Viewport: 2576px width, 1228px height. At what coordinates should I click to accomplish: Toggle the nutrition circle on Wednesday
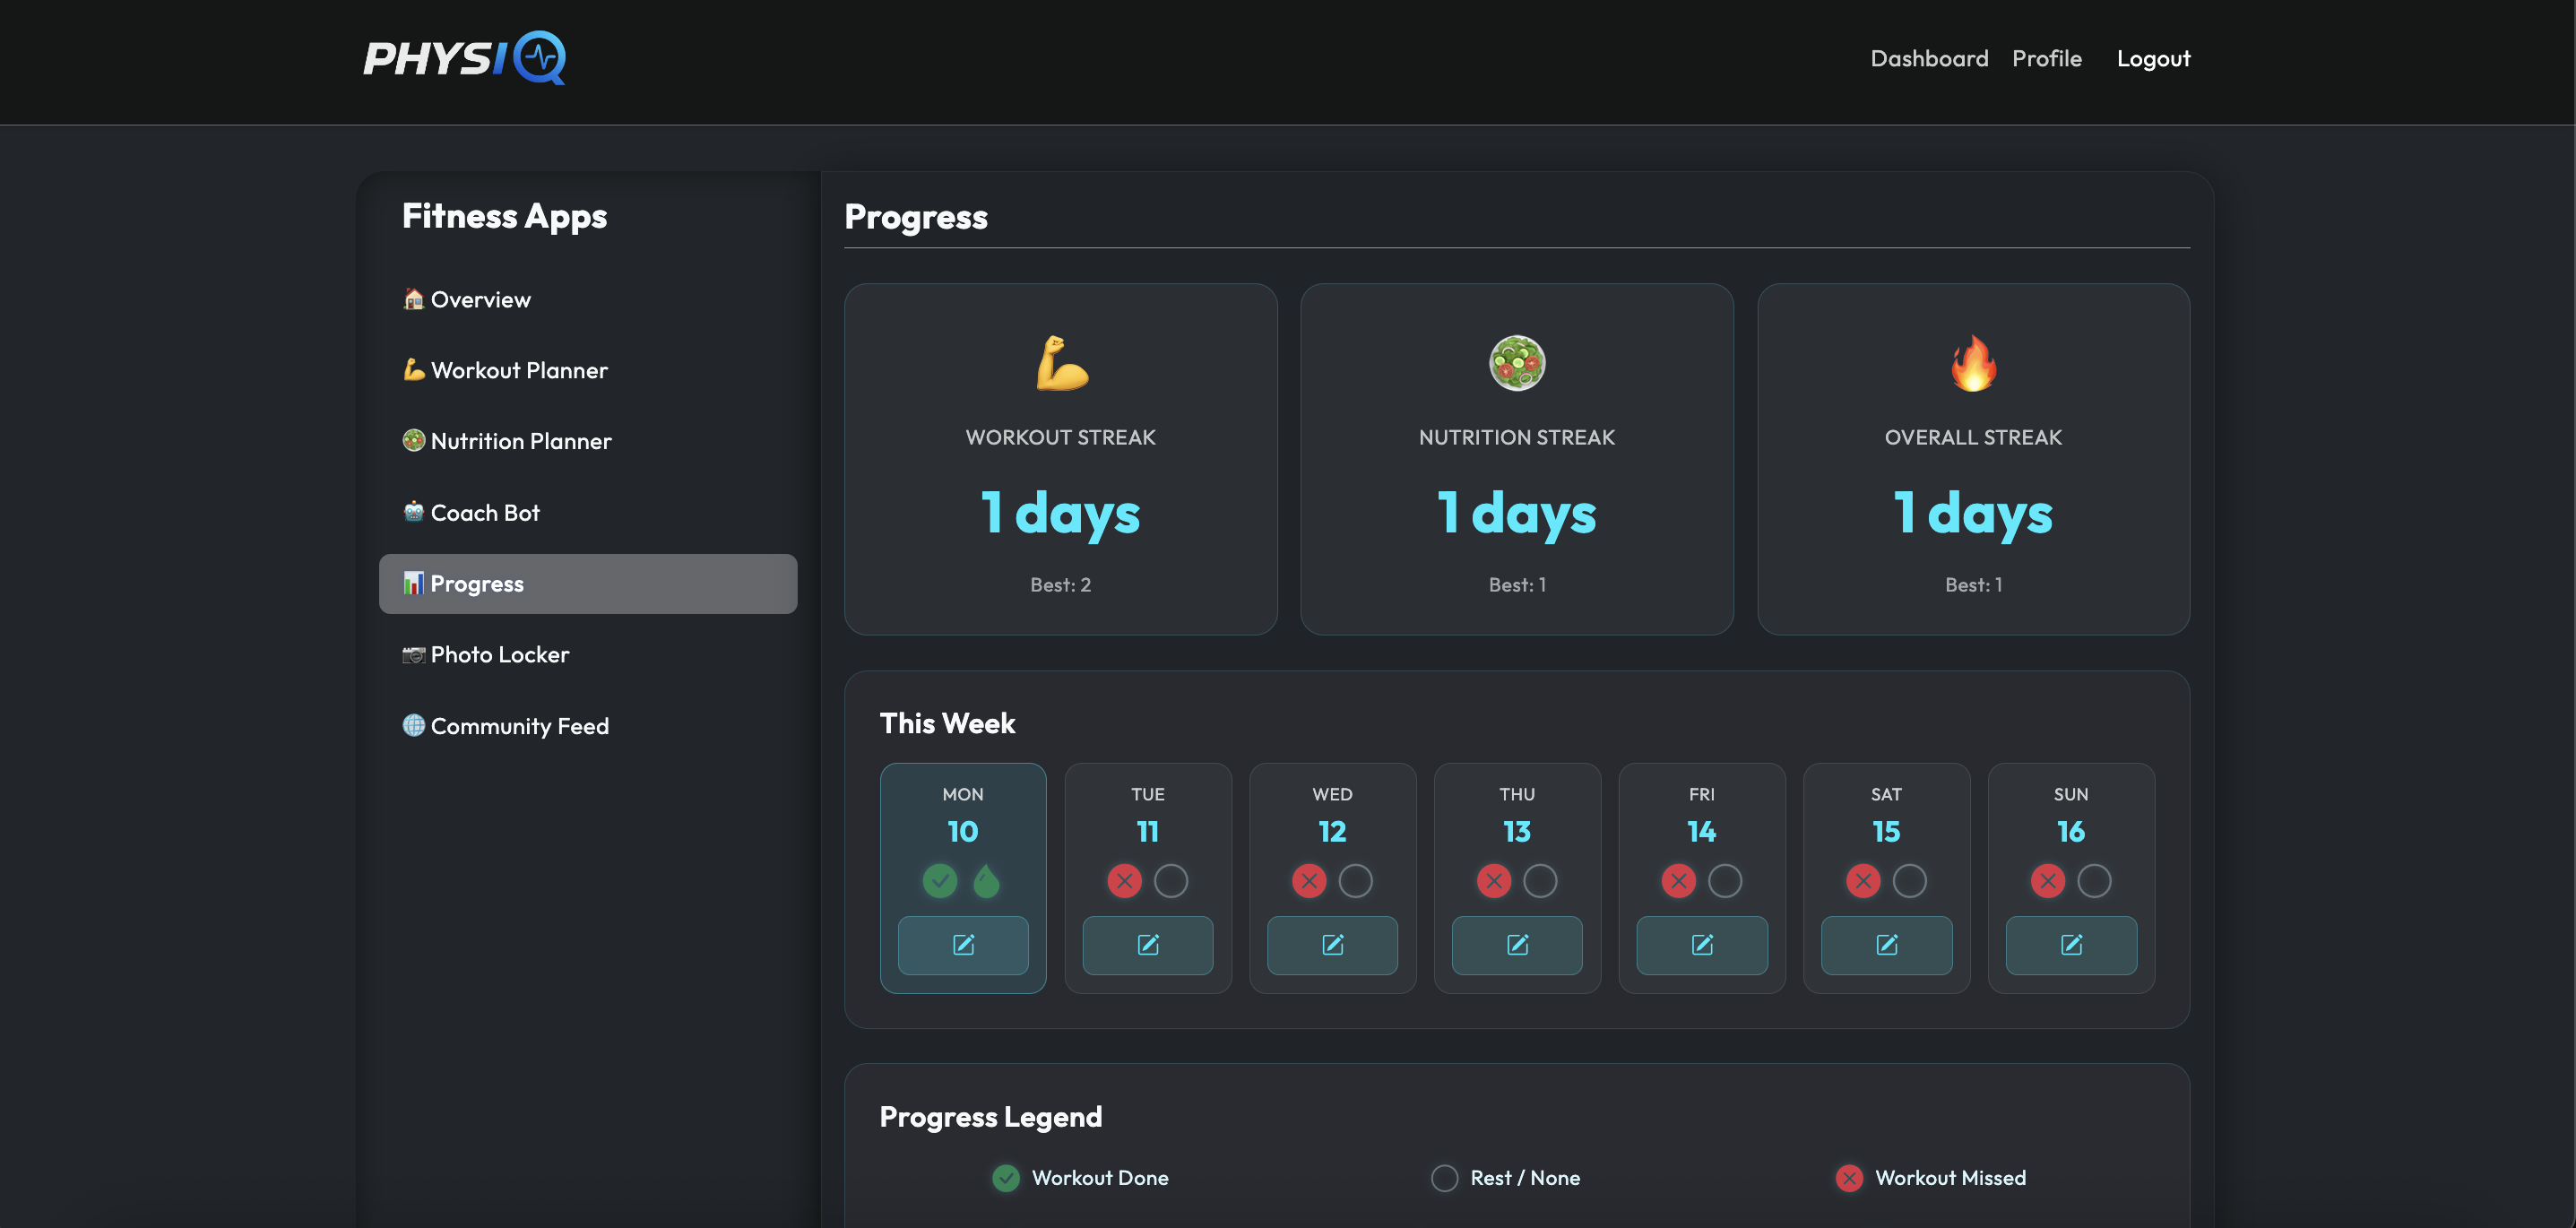[1355, 881]
